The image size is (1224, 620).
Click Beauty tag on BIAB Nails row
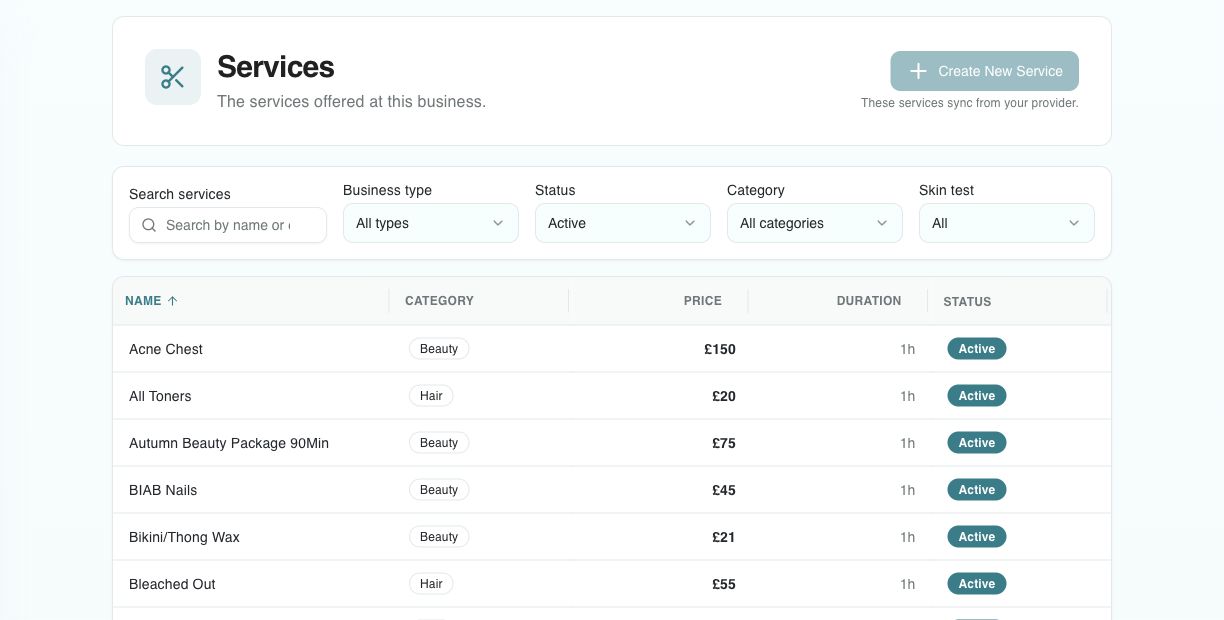(x=439, y=490)
